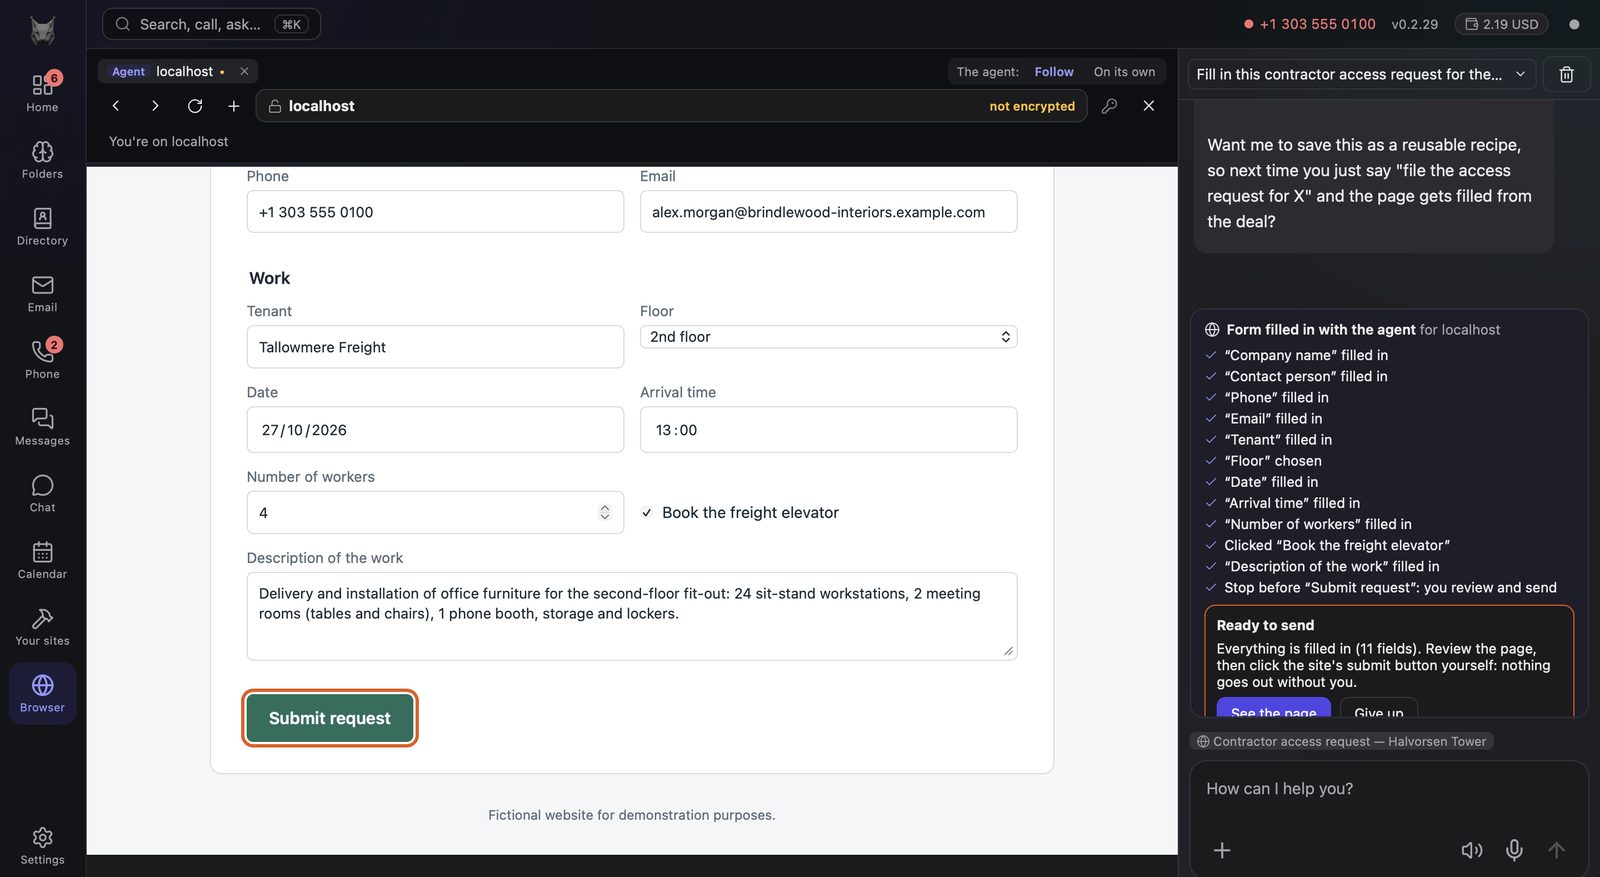Delete the conversation with trash icon

pos(1567,75)
